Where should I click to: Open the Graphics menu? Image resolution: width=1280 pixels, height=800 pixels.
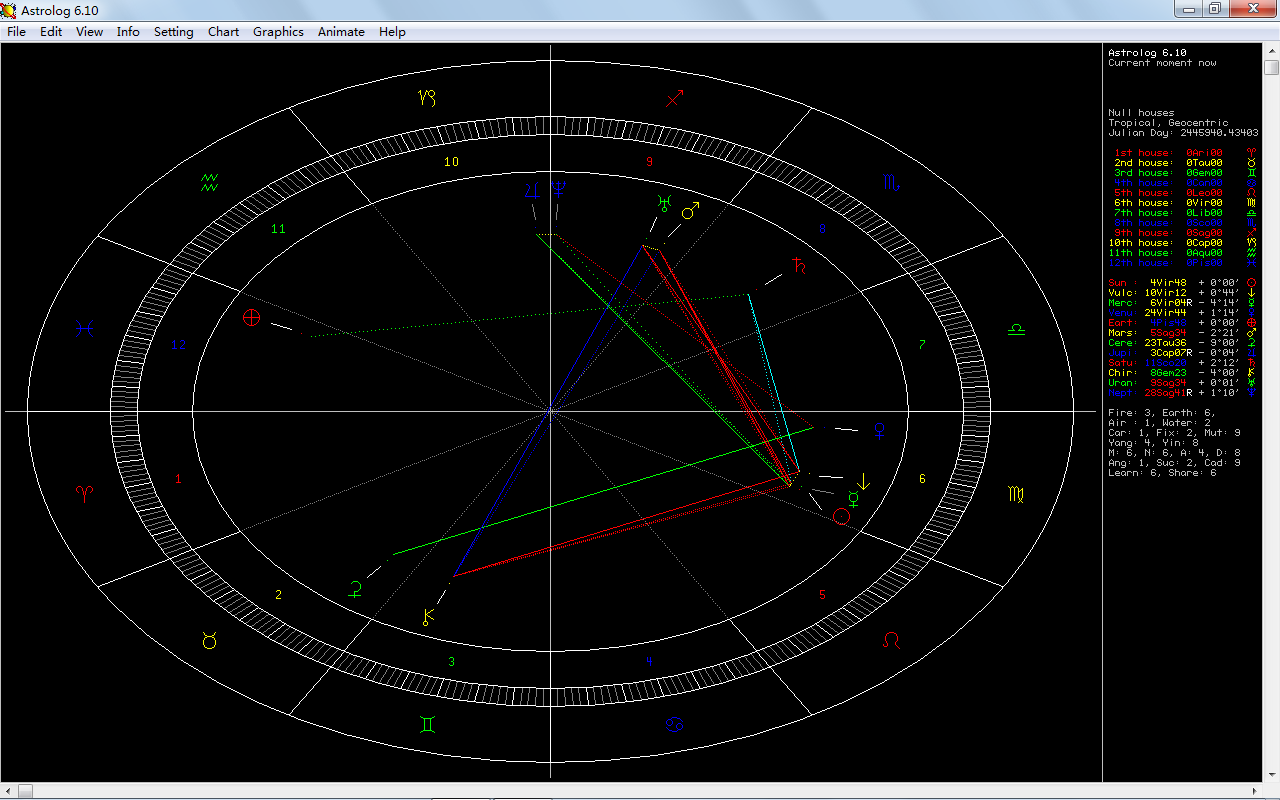pos(278,31)
